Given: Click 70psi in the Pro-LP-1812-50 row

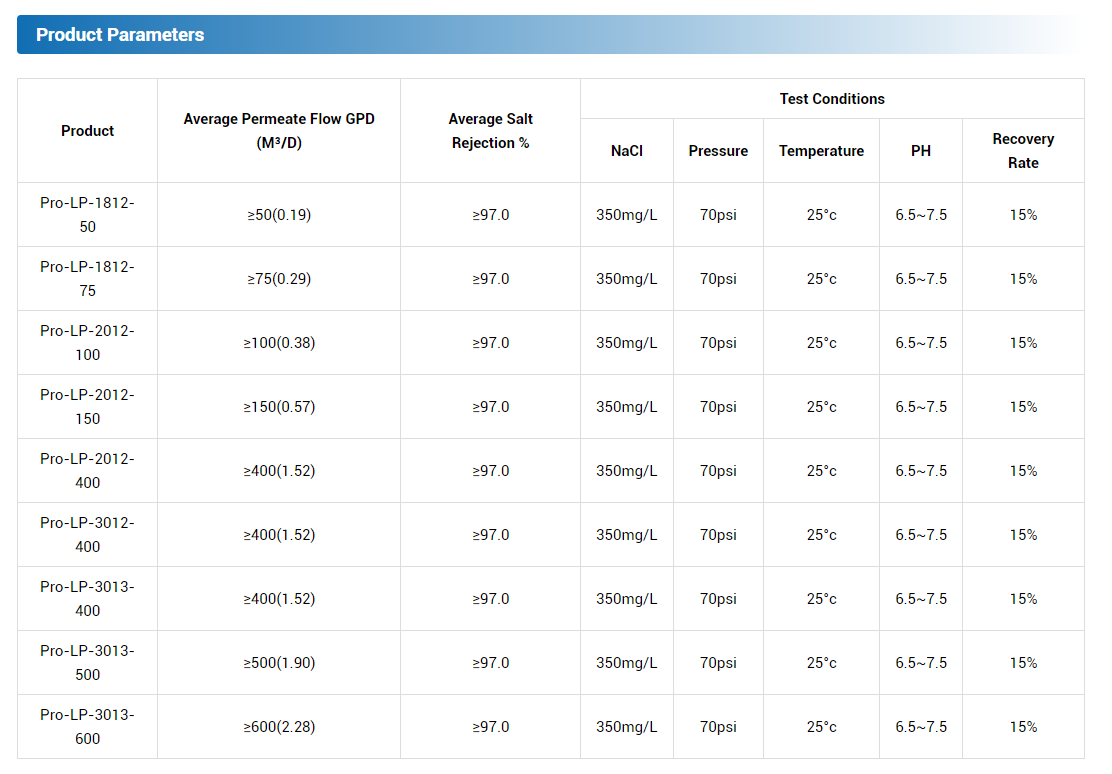Looking at the screenshot, I should [718, 214].
